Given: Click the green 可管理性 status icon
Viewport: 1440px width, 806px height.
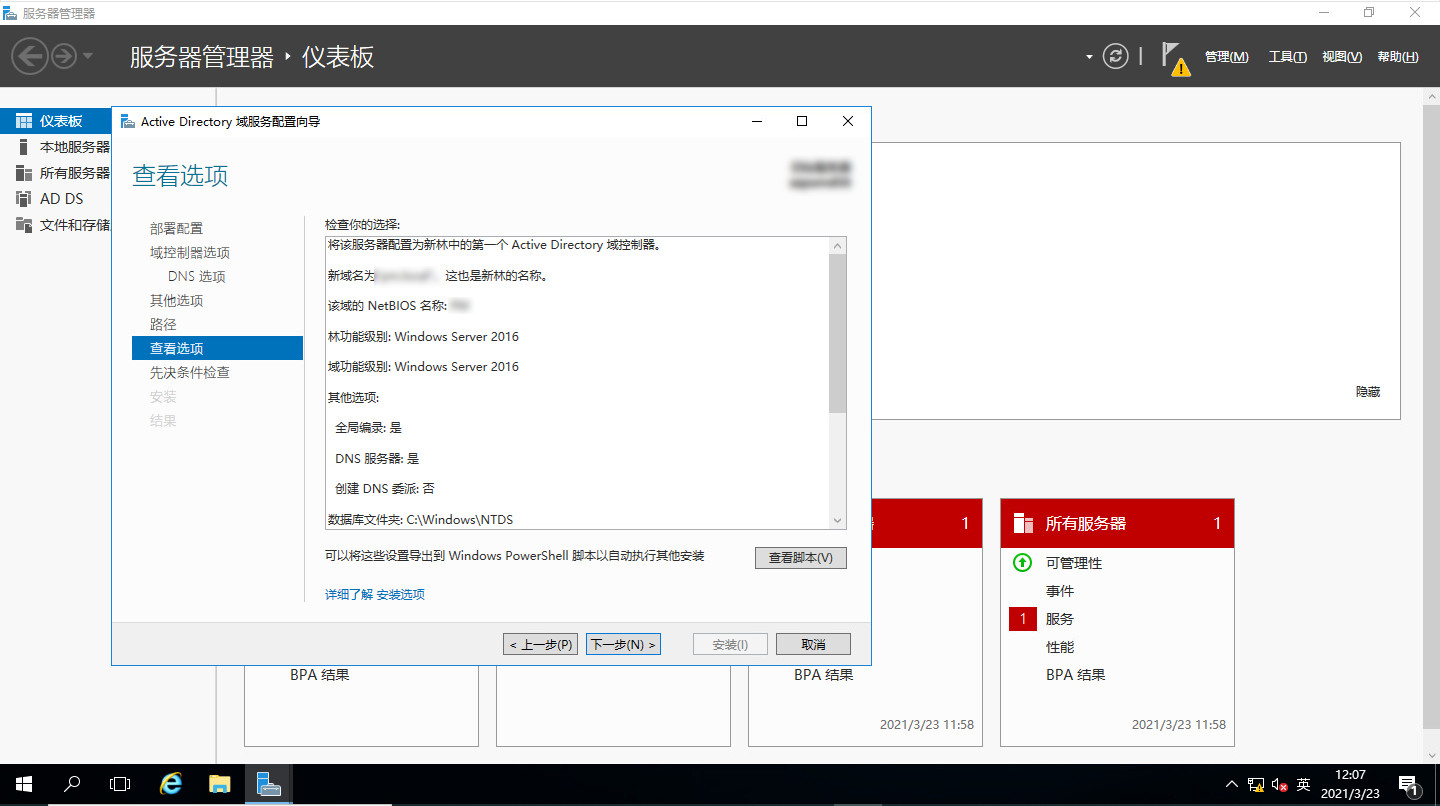Looking at the screenshot, I should point(1022,563).
